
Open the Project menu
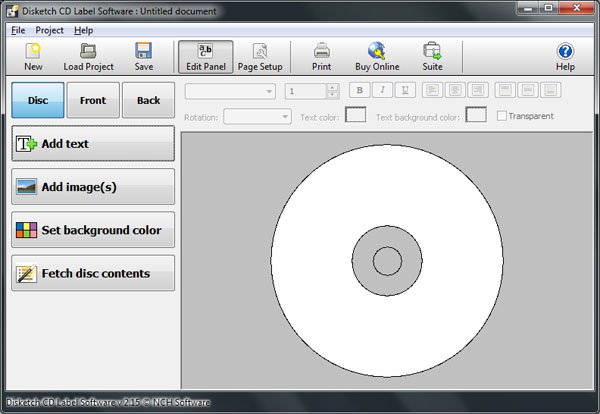[x=49, y=30]
